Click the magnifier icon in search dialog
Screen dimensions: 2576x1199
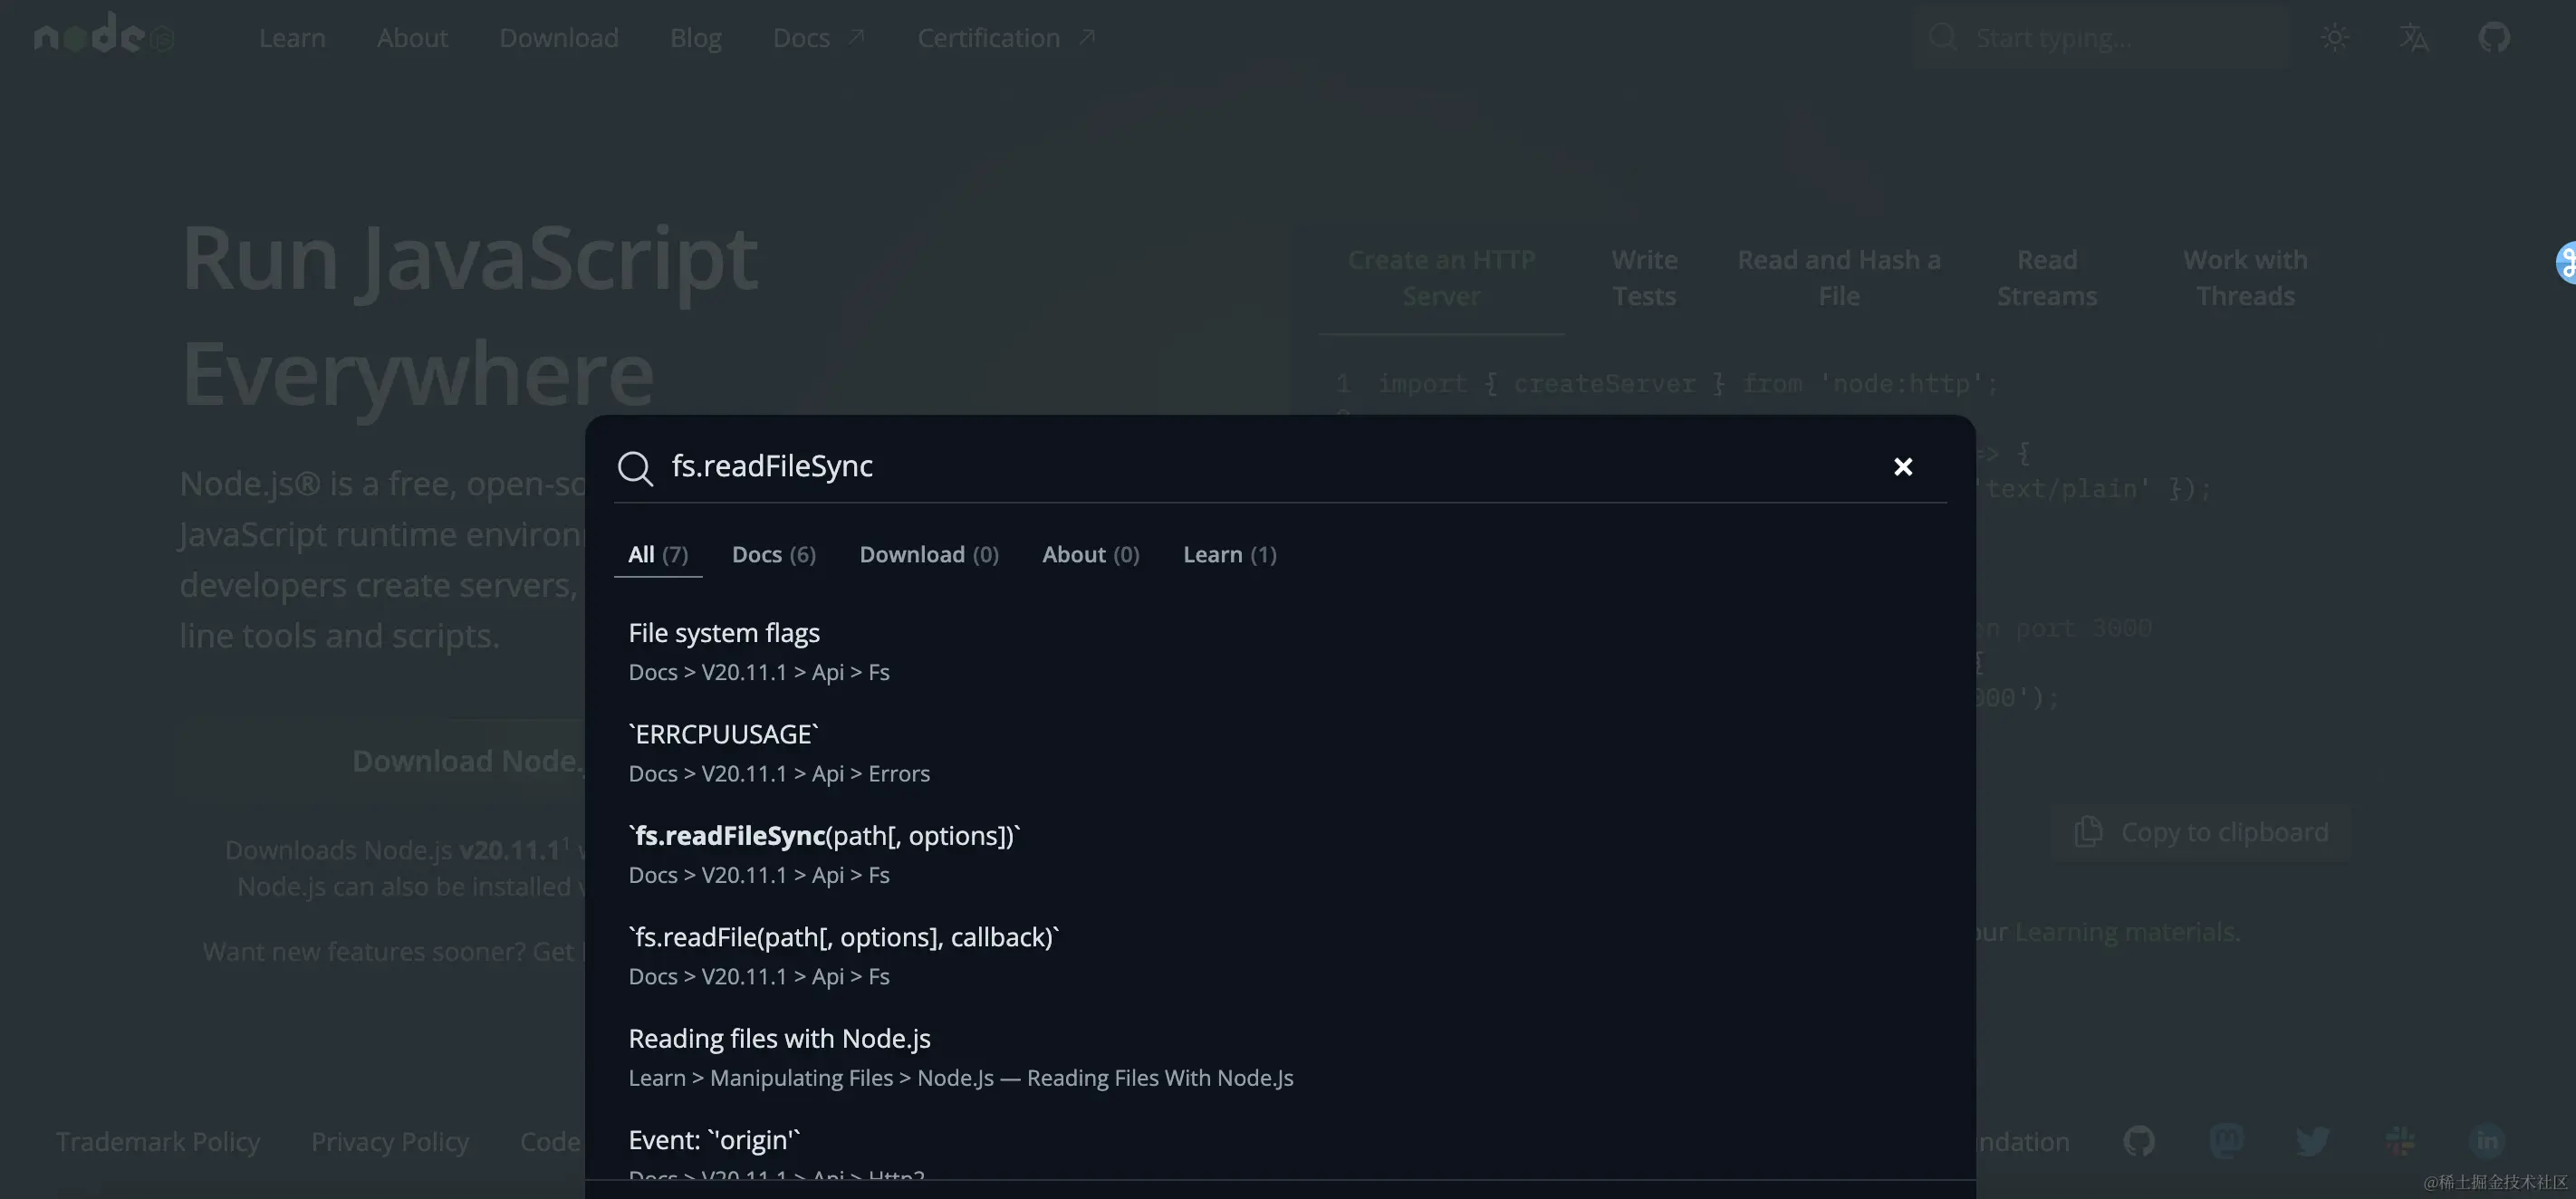coord(635,468)
